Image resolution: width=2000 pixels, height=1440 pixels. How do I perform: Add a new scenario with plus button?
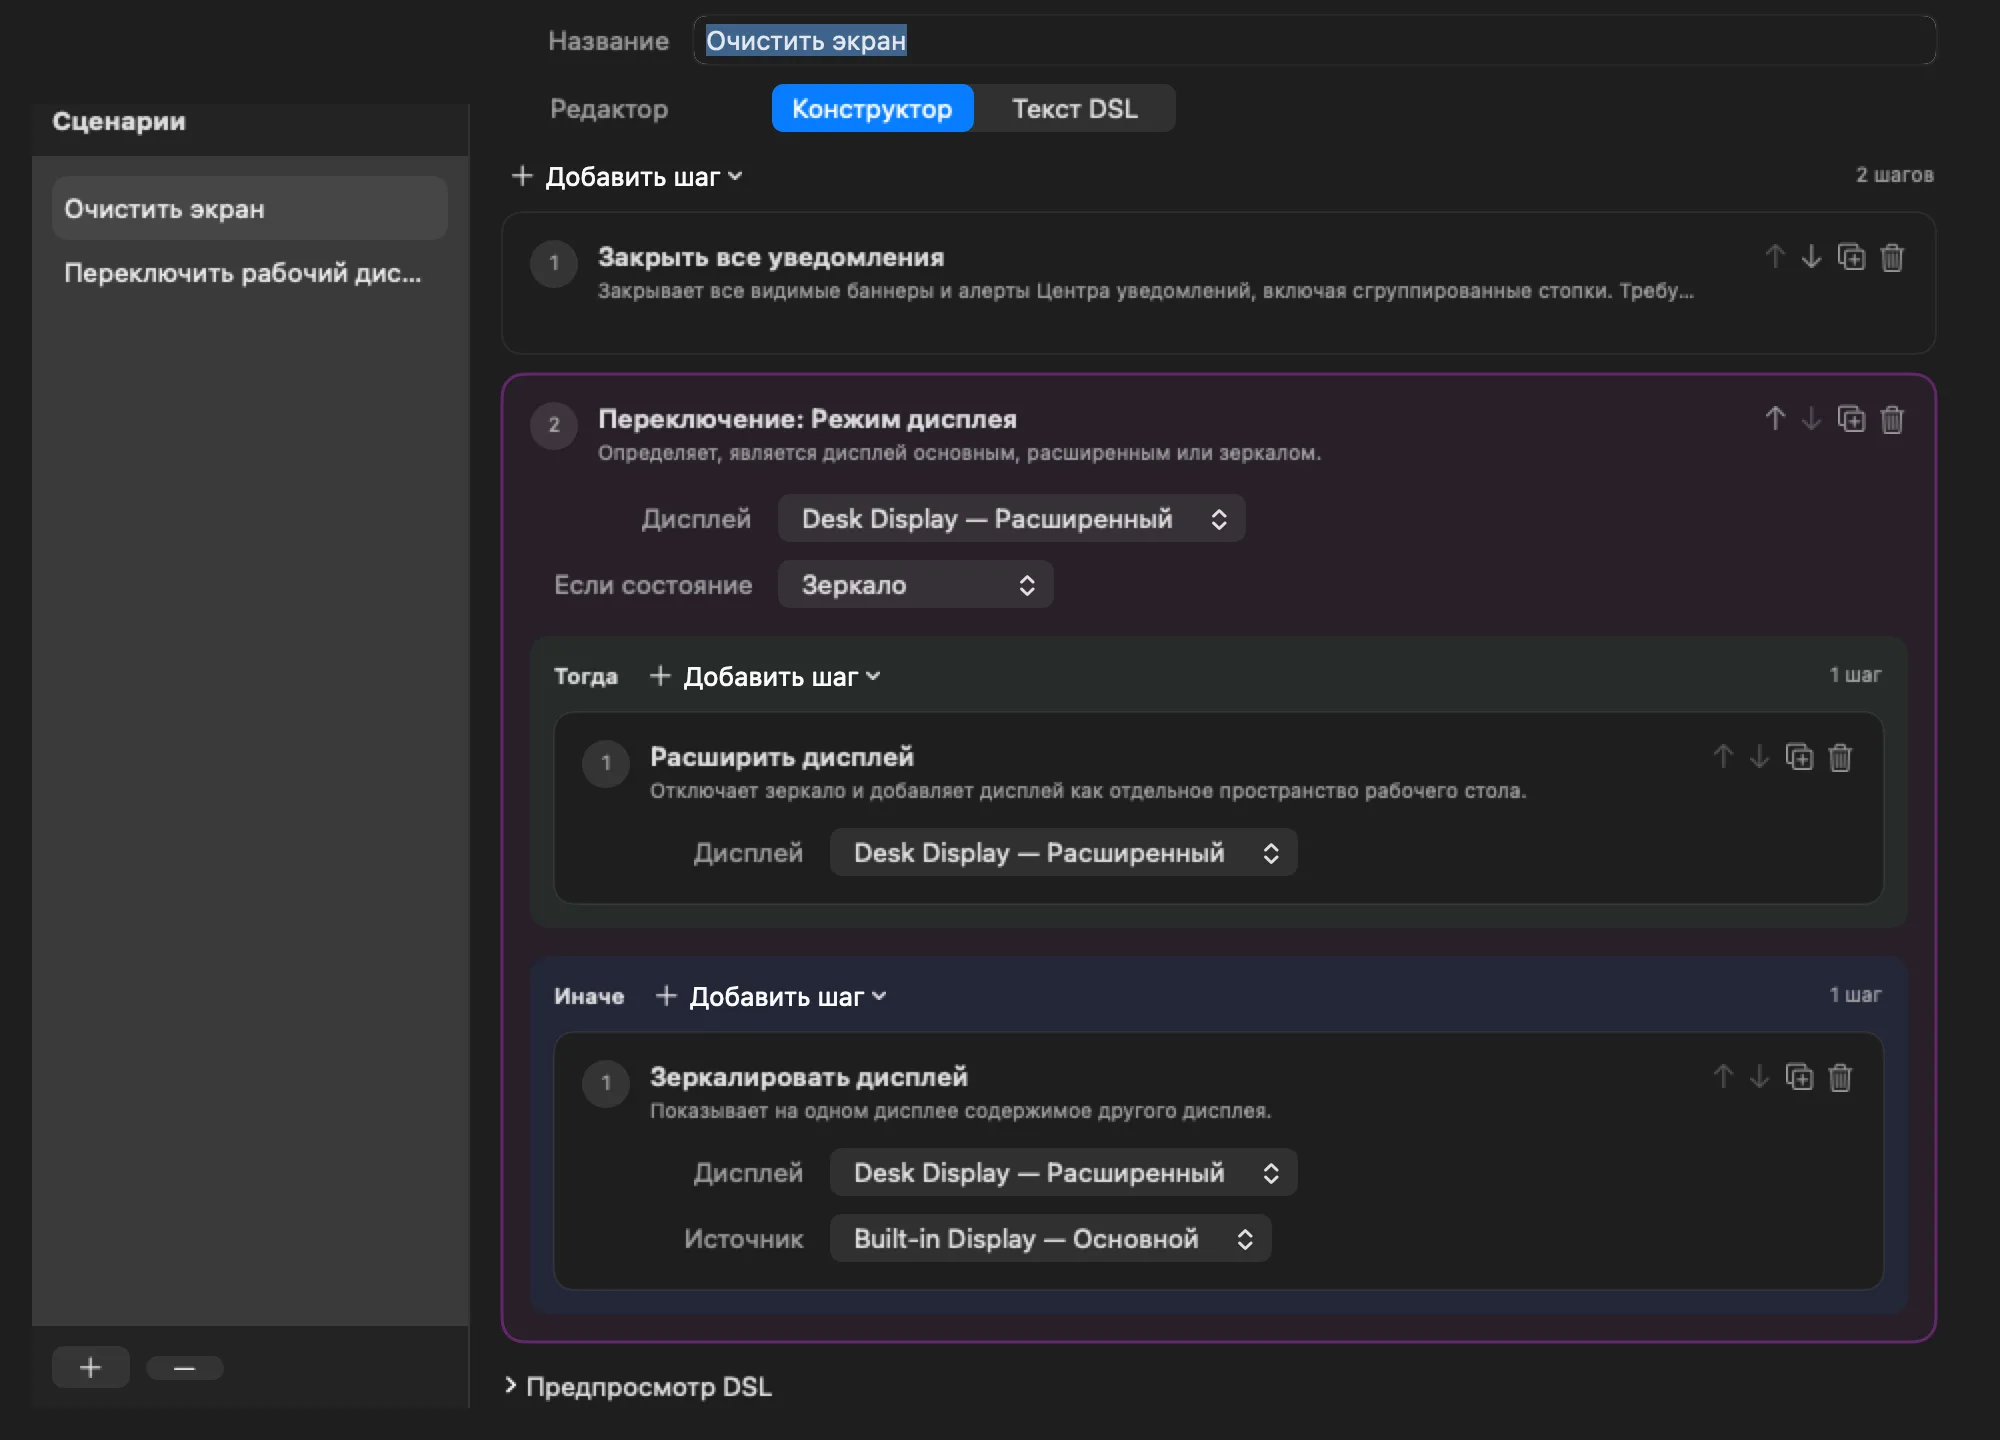coord(91,1367)
